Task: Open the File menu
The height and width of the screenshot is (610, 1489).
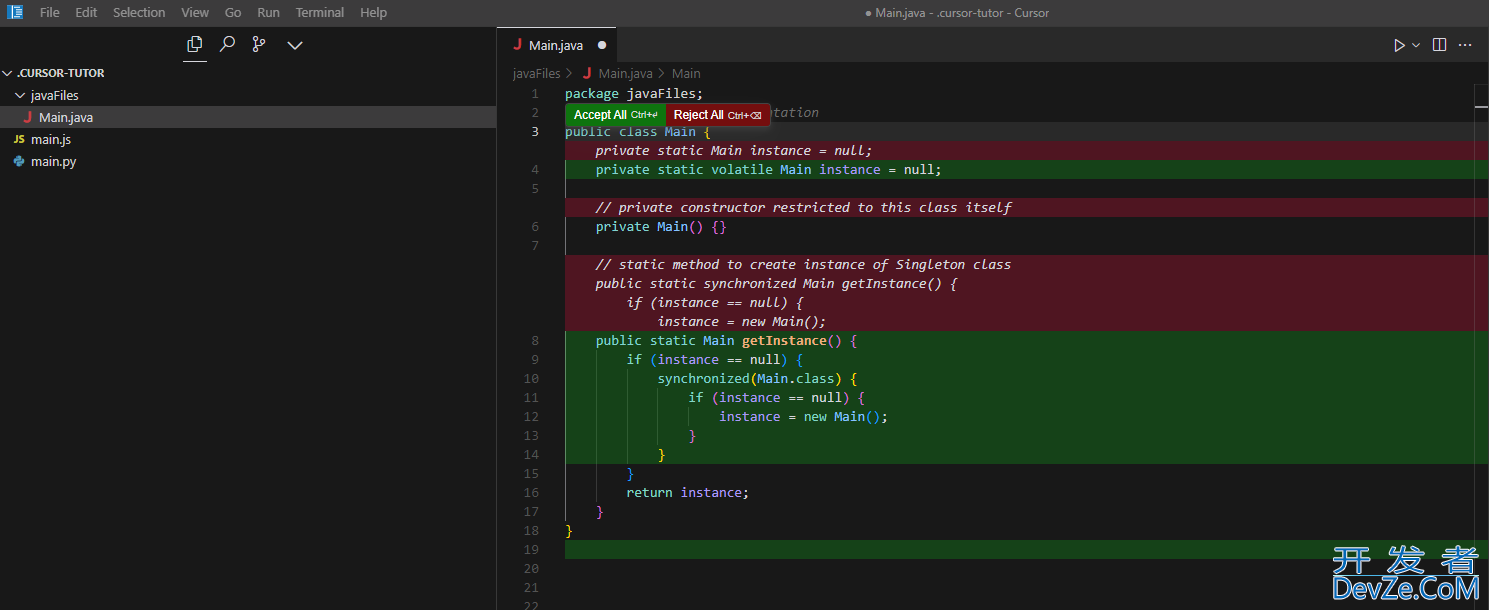Action: [49, 12]
